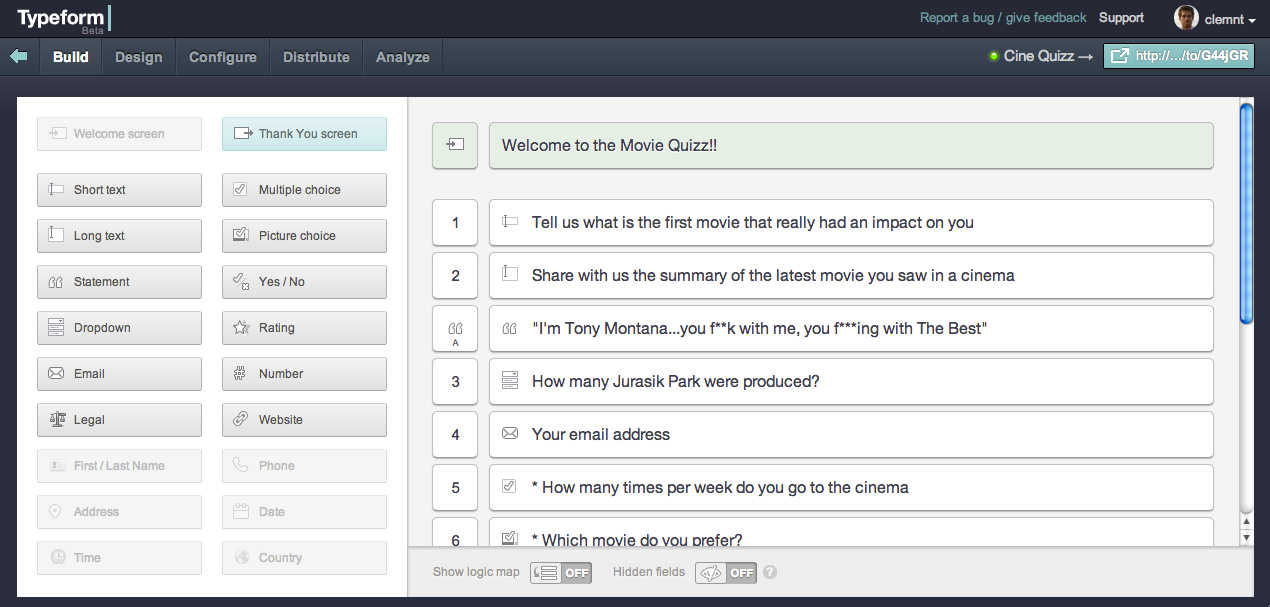Add a Statement block
Screen dimensions: 1270x607
tap(119, 281)
